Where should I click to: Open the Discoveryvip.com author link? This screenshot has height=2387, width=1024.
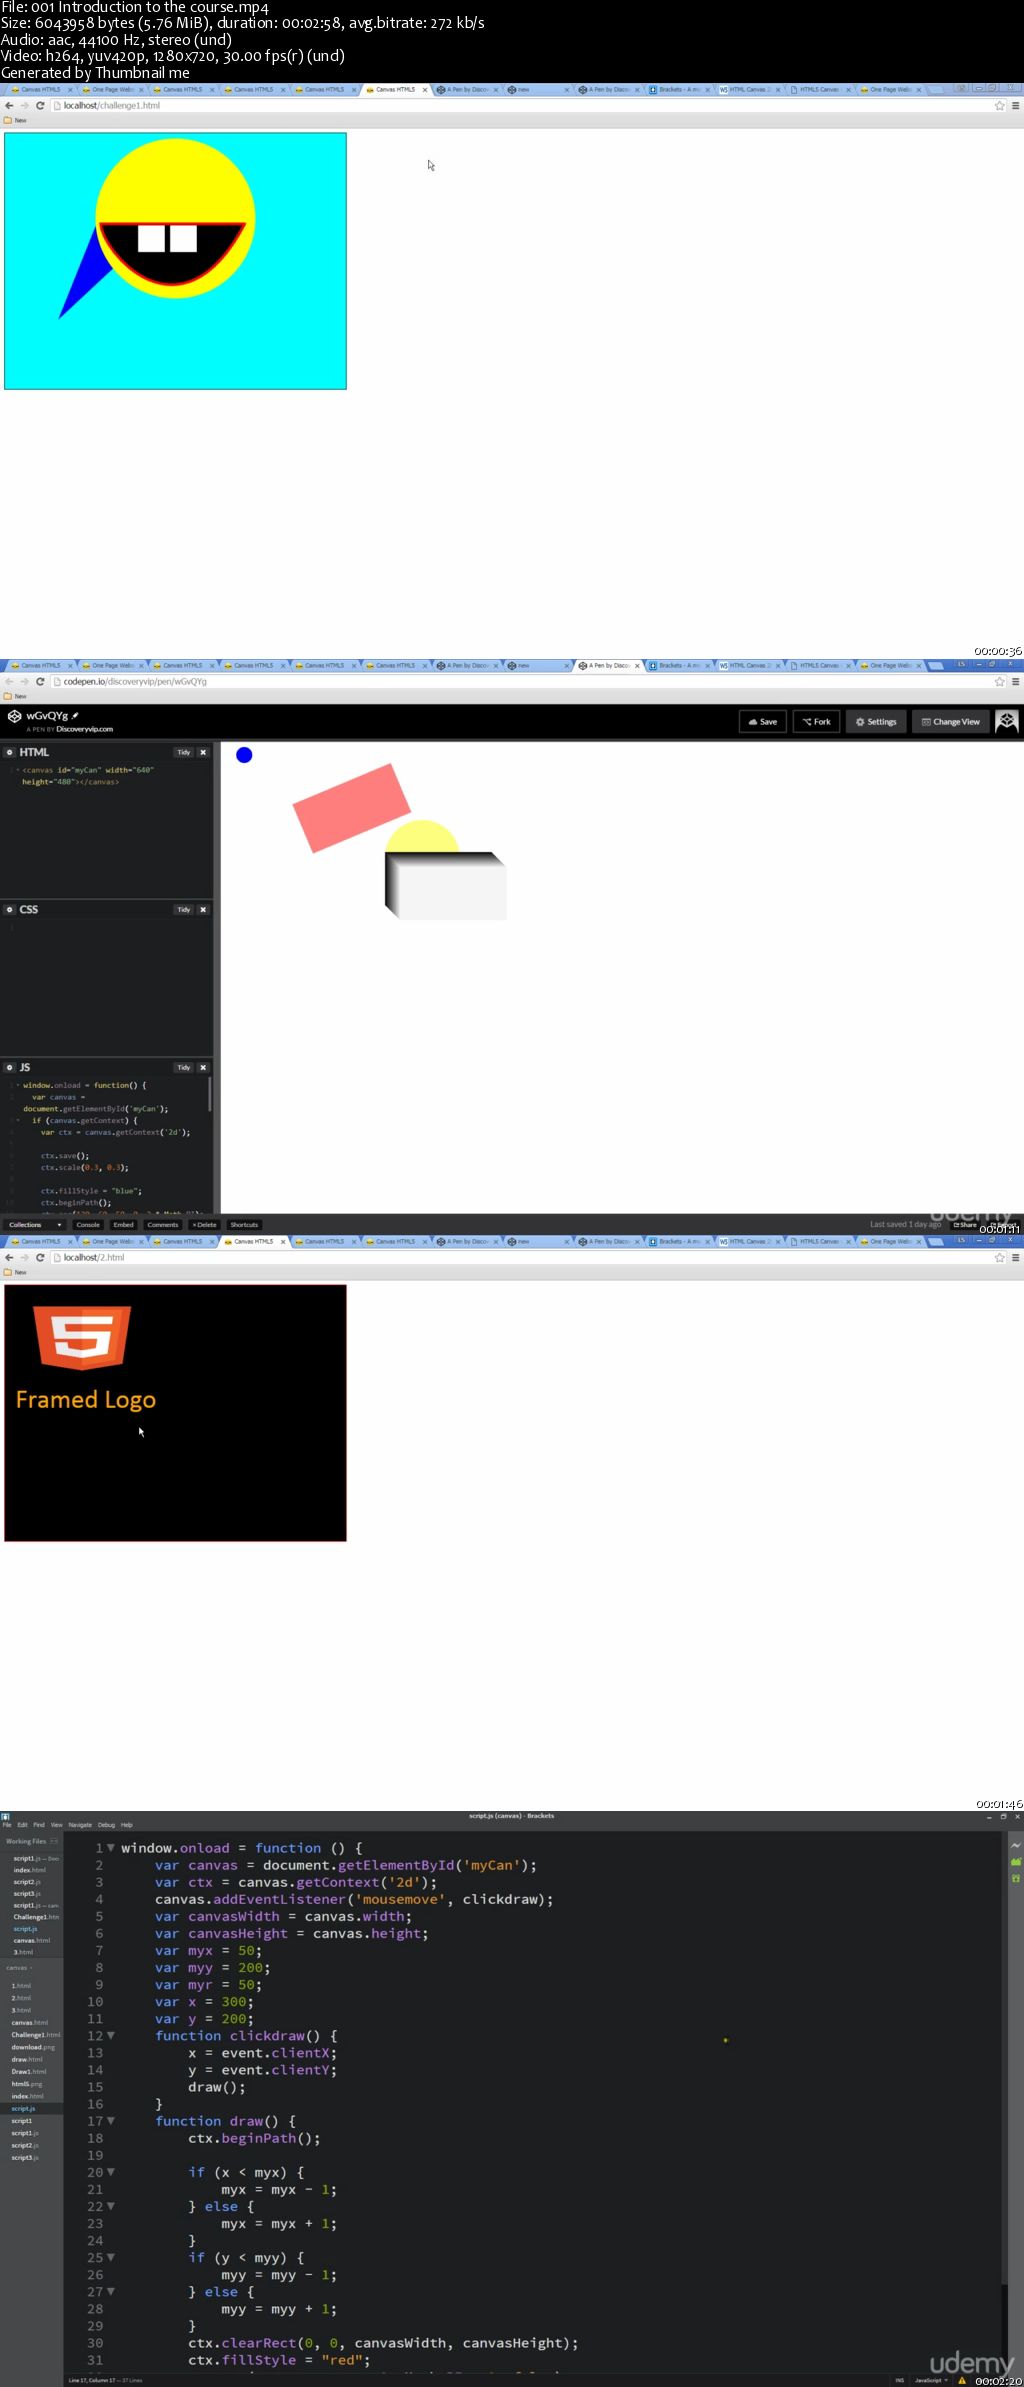[x=84, y=729]
